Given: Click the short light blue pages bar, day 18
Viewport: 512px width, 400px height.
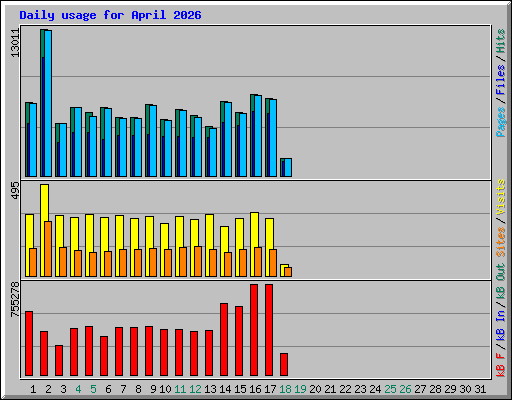Looking at the screenshot, I should point(288,168).
